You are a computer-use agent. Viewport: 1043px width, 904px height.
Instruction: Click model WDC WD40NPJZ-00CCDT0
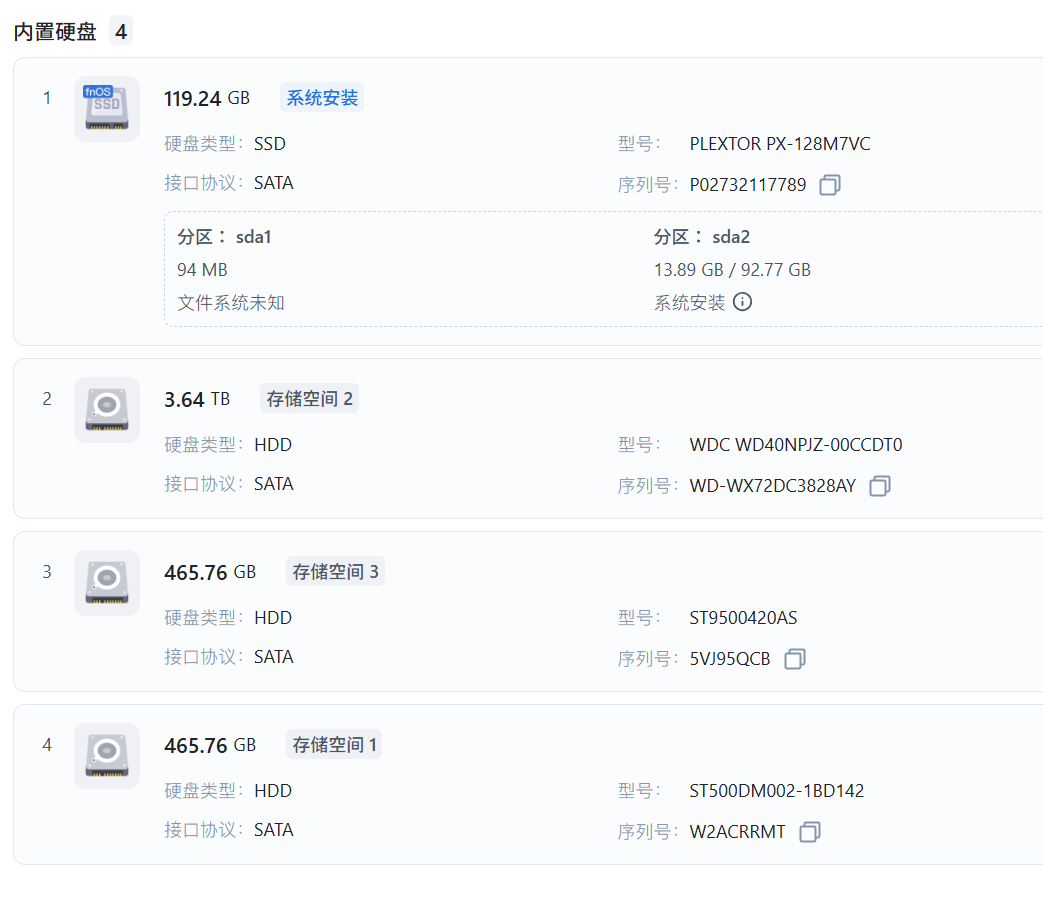[x=796, y=444]
